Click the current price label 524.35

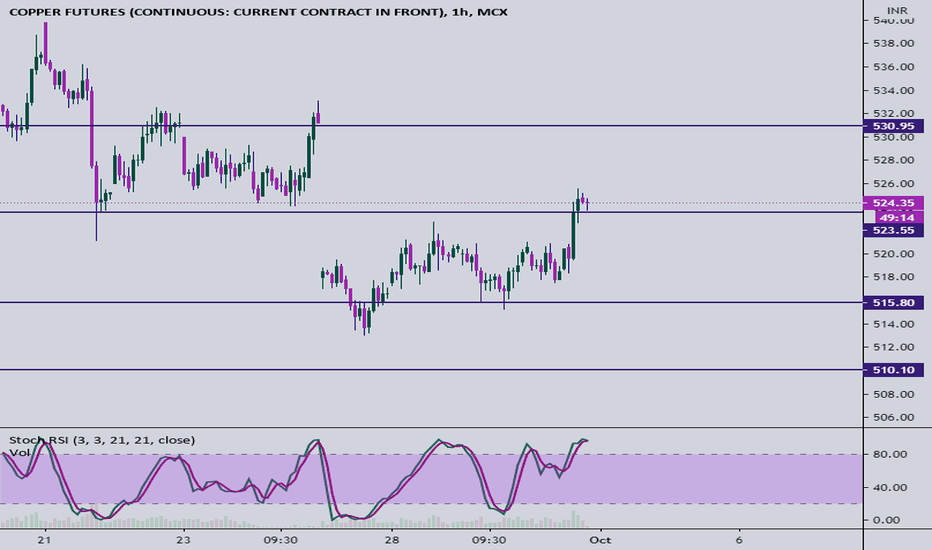point(893,203)
